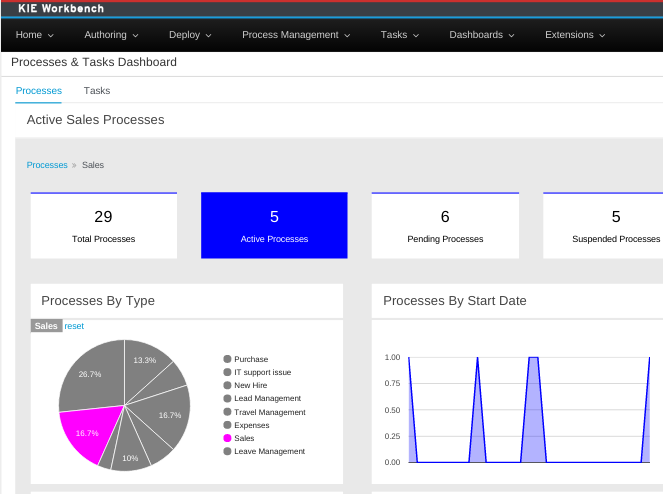Open the Deploy dropdown
This screenshot has width=663, height=494.
[190, 35]
